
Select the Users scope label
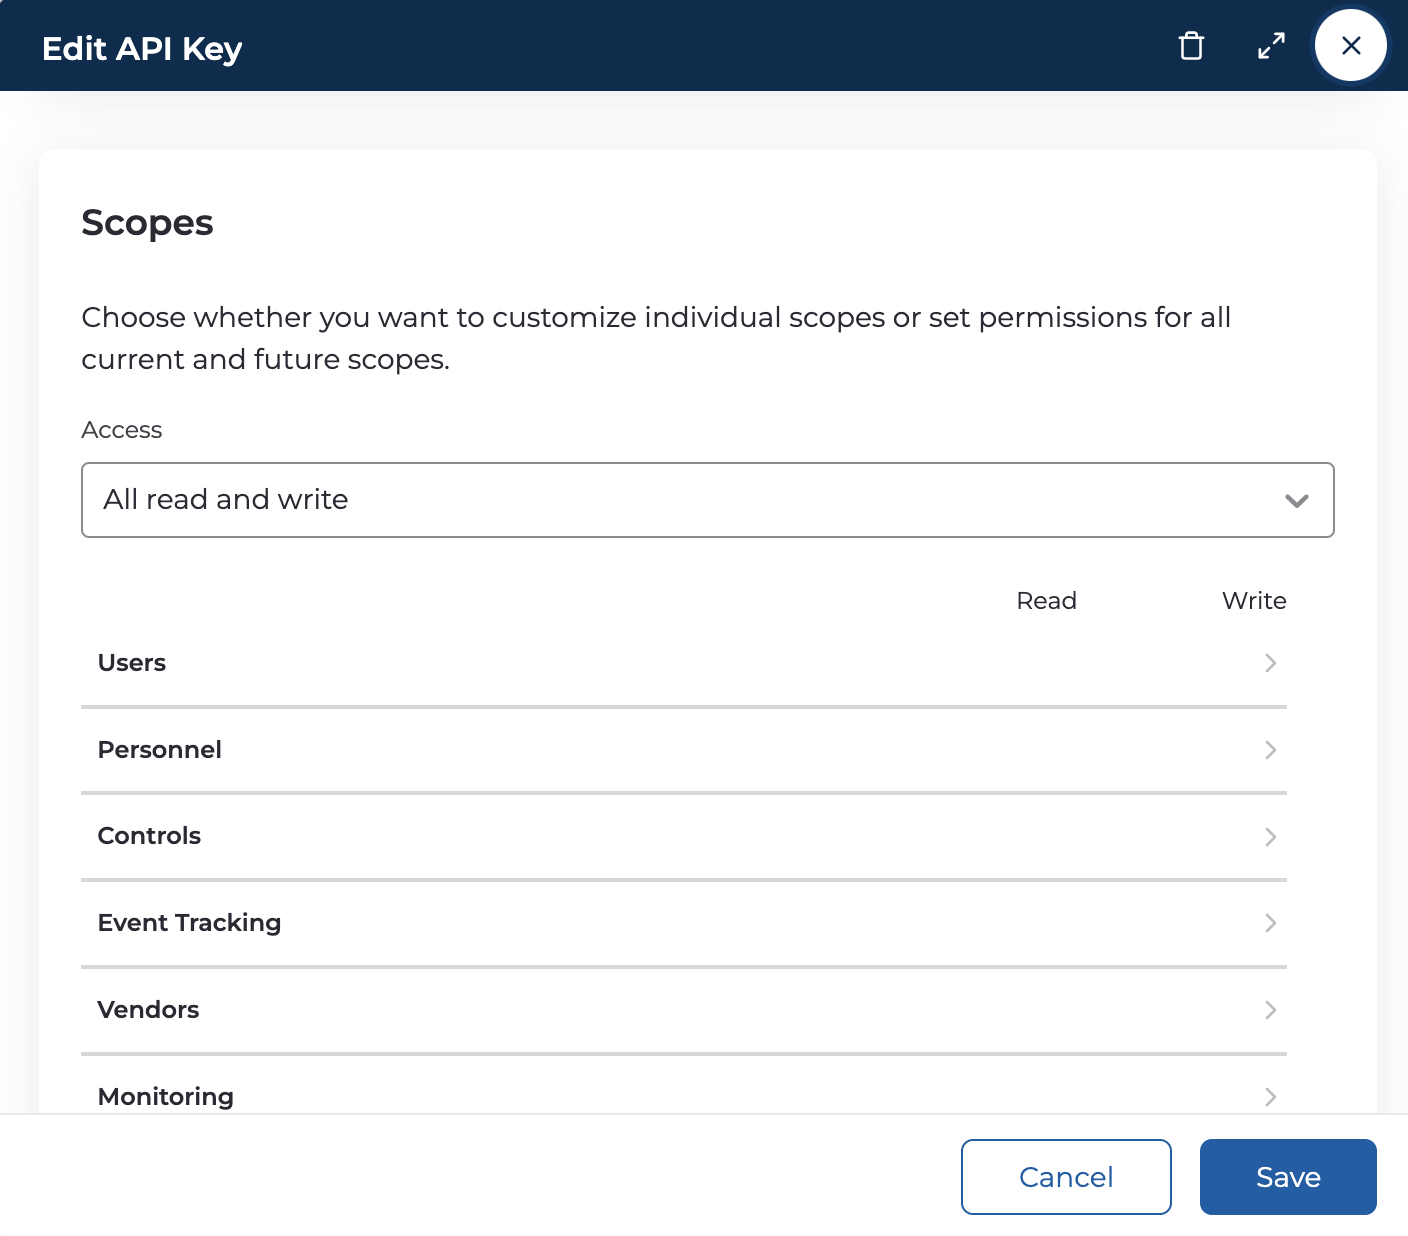[x=132, y=663]
